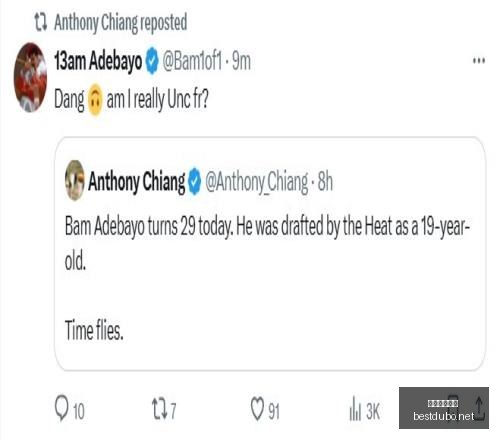Click Anthony Chiang's blue verified badge
The width and height of the screenshot is (500, 440).
tap(195, 181)
